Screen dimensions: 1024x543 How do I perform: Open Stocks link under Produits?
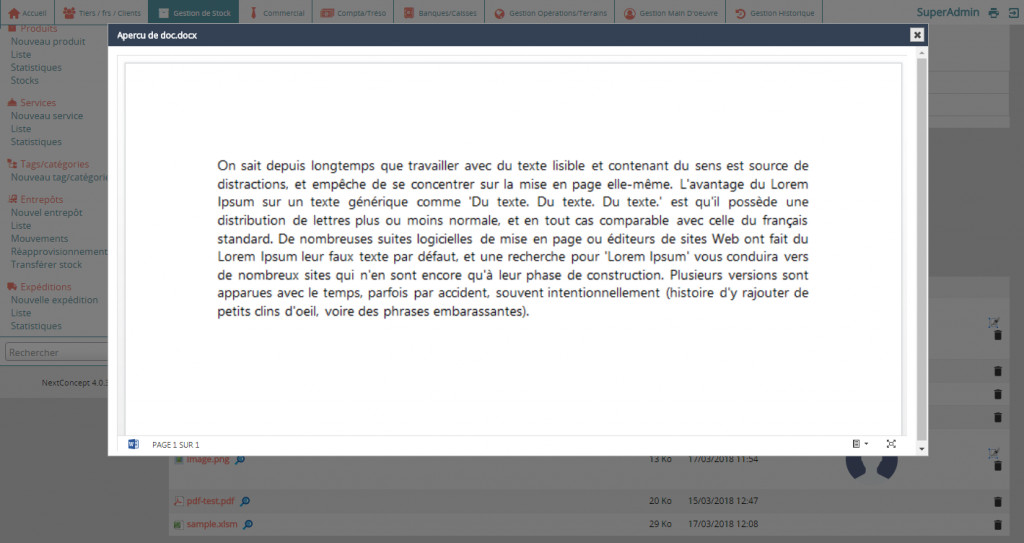pyautogui.click(x=24, y=80)
